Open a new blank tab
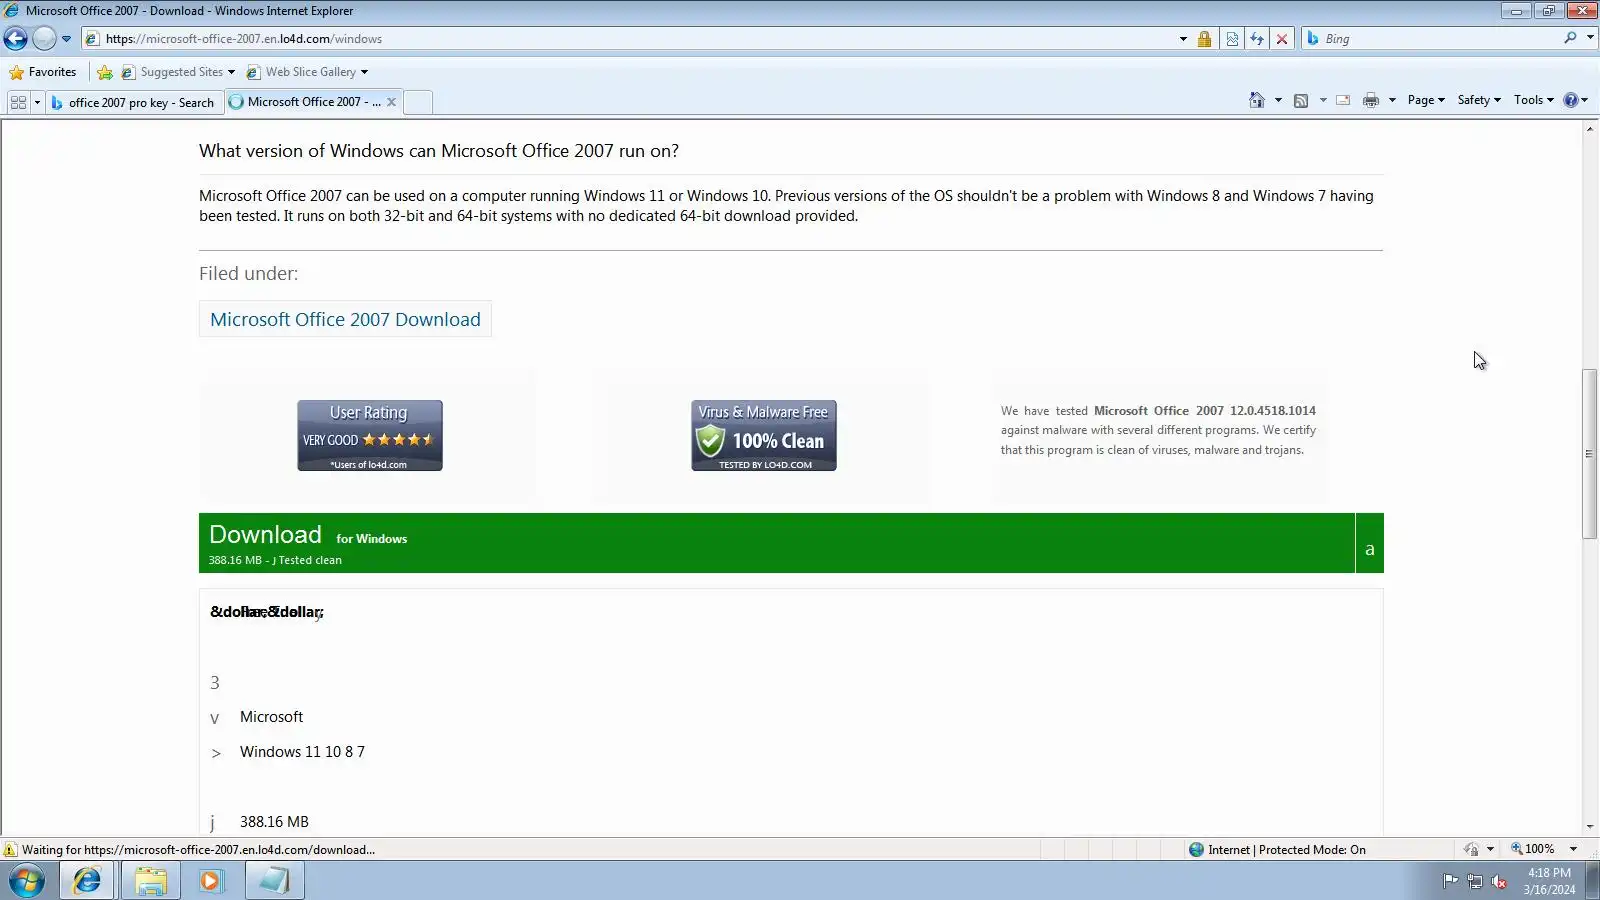The image size is (1600, 900). [x=418, y=102]
